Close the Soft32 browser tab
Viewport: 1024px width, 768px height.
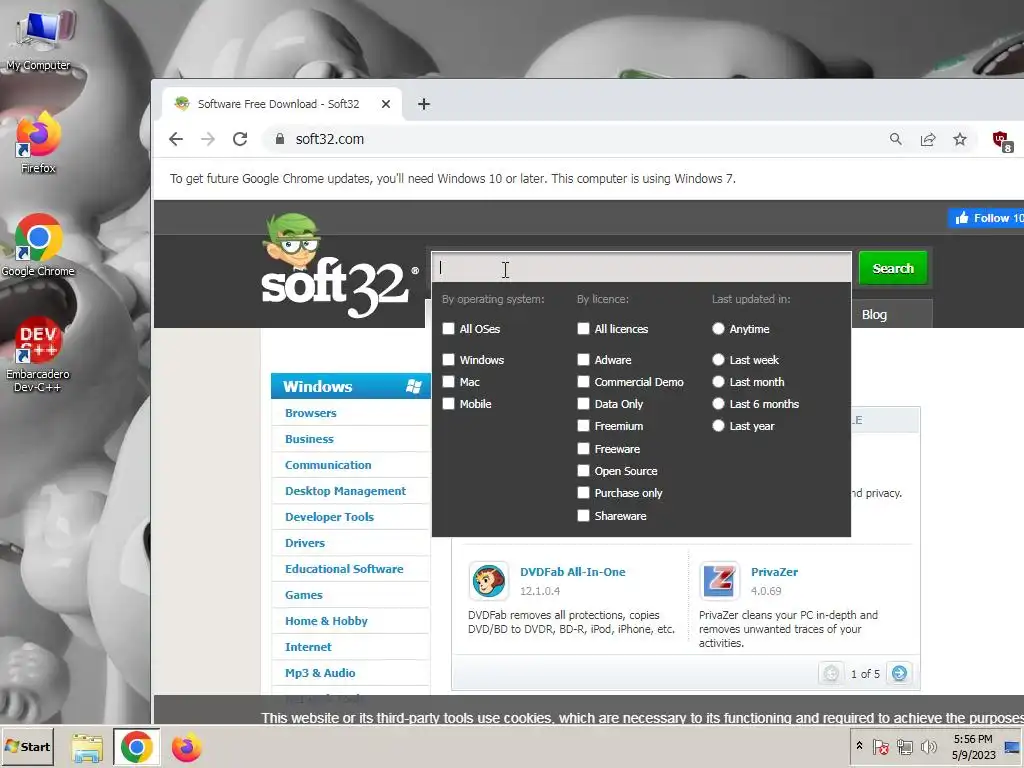coord(386,104)
